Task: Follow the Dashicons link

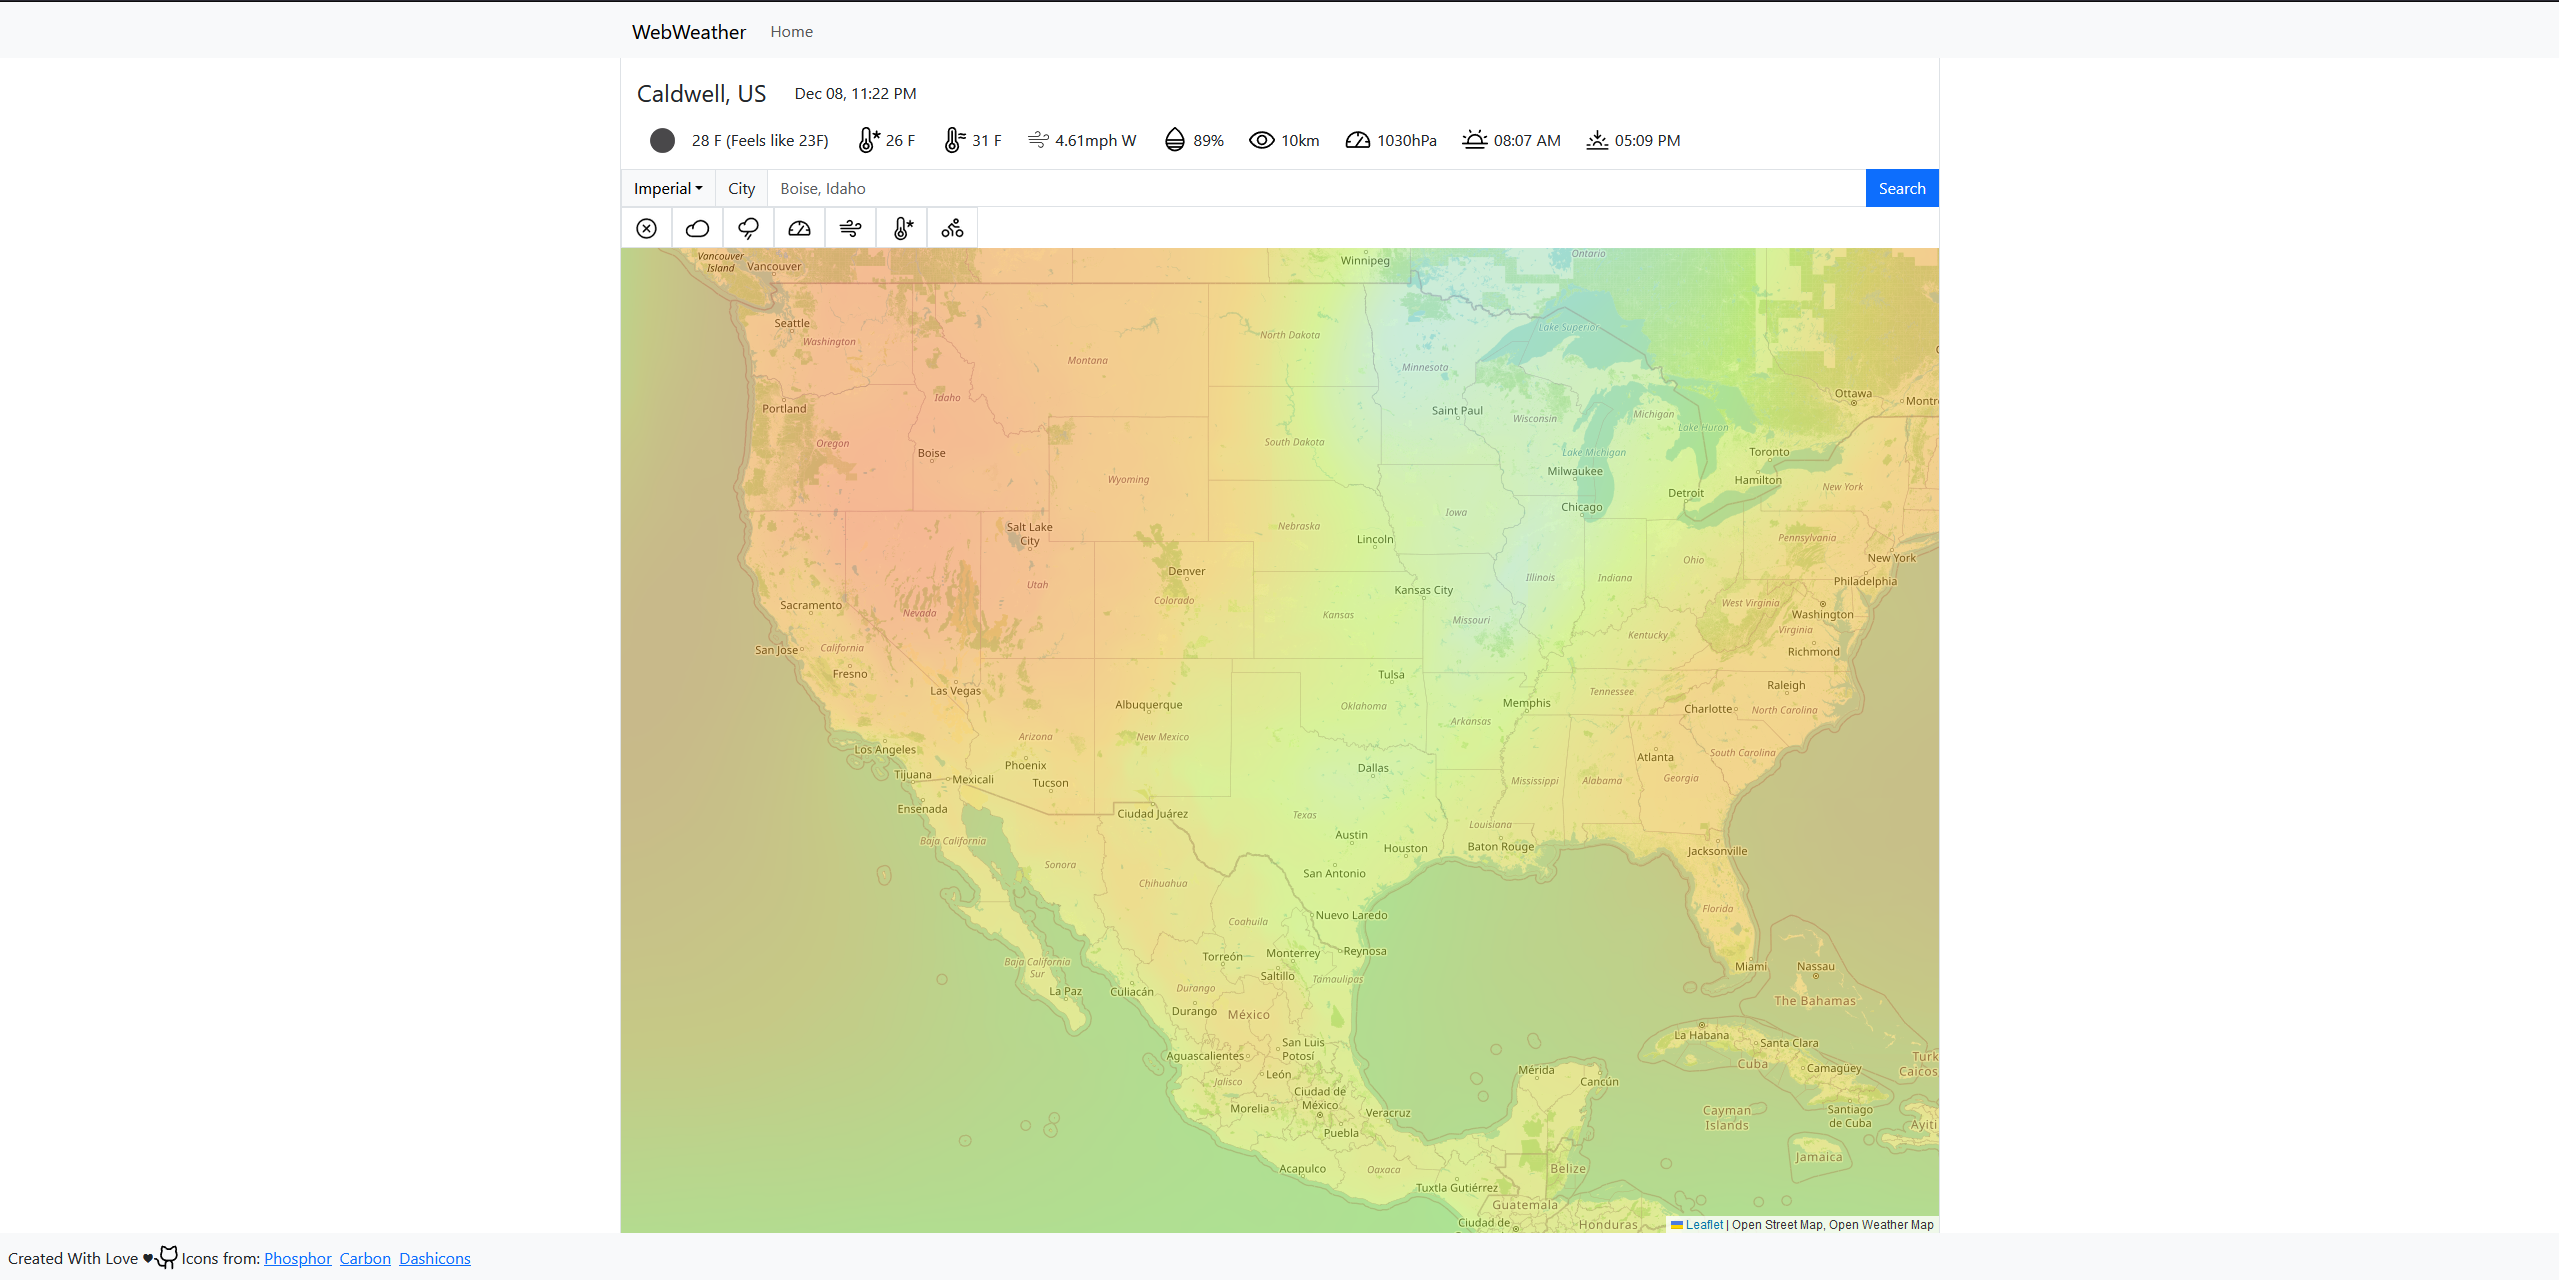Action: (x=434, y=1258)
